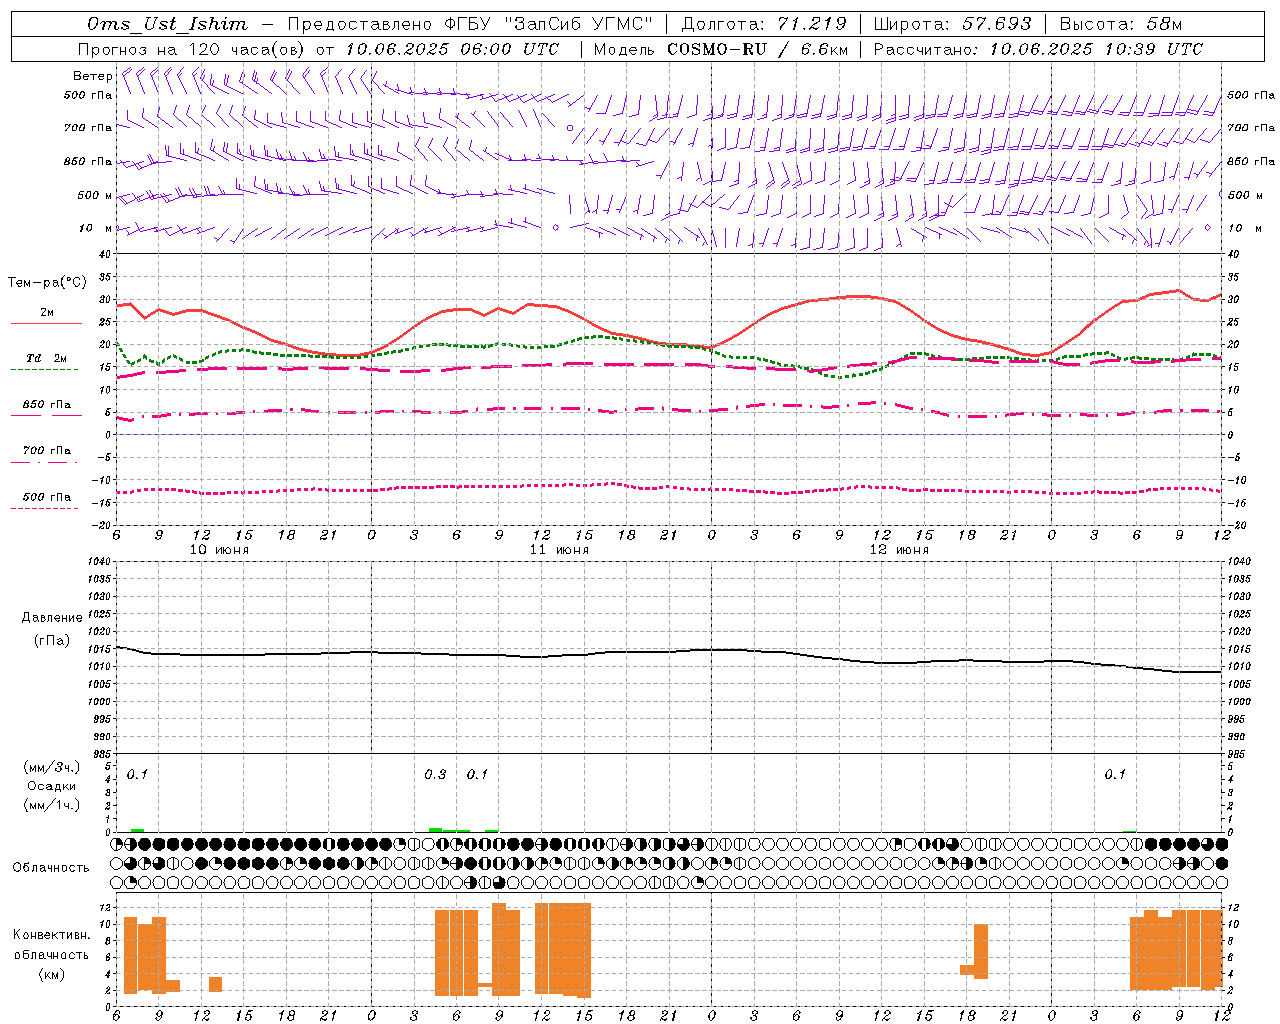This screenshot has width=1280, height=1024.
Task: Click the "Облачность" cloudiness label
Action: coord(51,867)
